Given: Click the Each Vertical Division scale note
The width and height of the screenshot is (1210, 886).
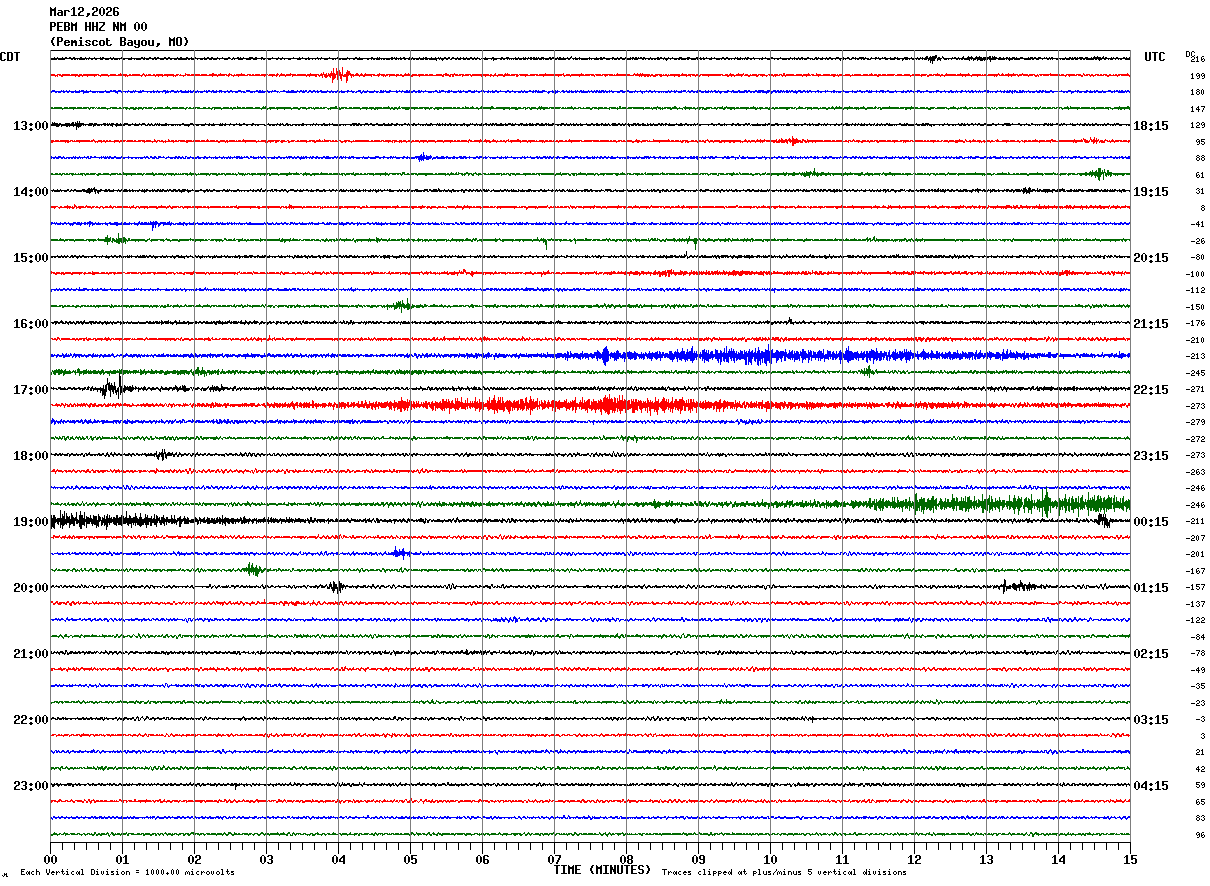Looking at the screenshot, I should pyautogui.click(x=127, y=872).
